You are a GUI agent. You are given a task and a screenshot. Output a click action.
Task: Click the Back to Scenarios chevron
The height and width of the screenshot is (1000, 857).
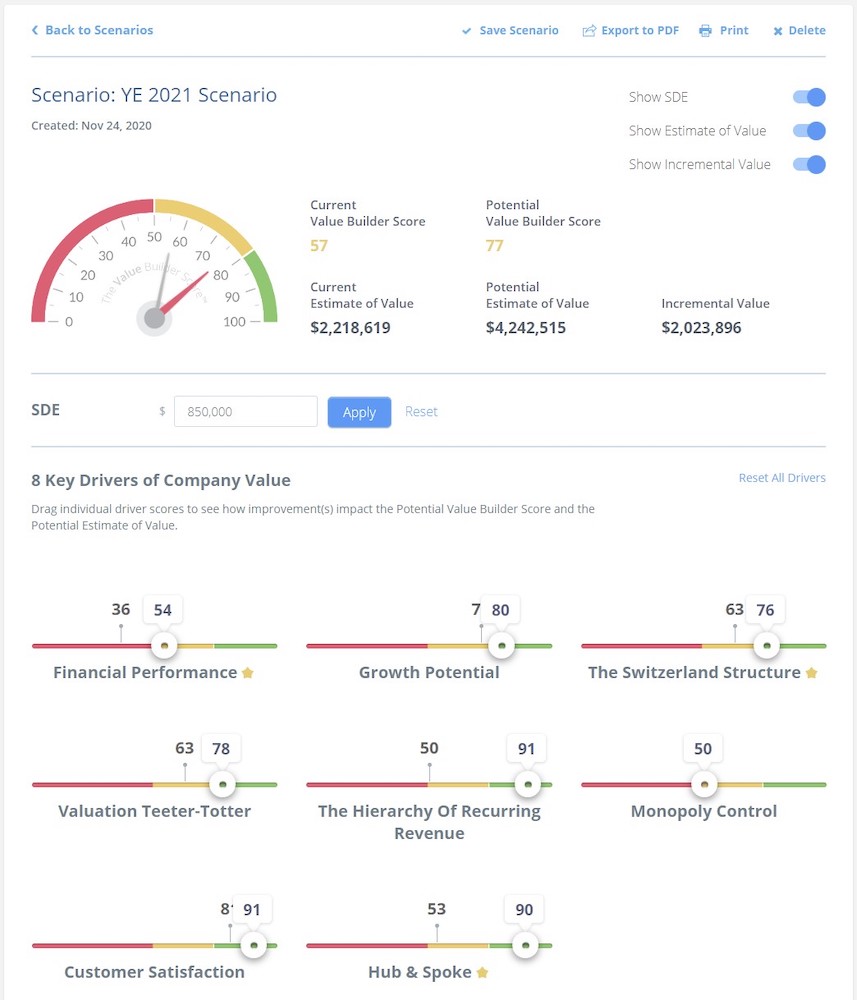tap(35, 31)
